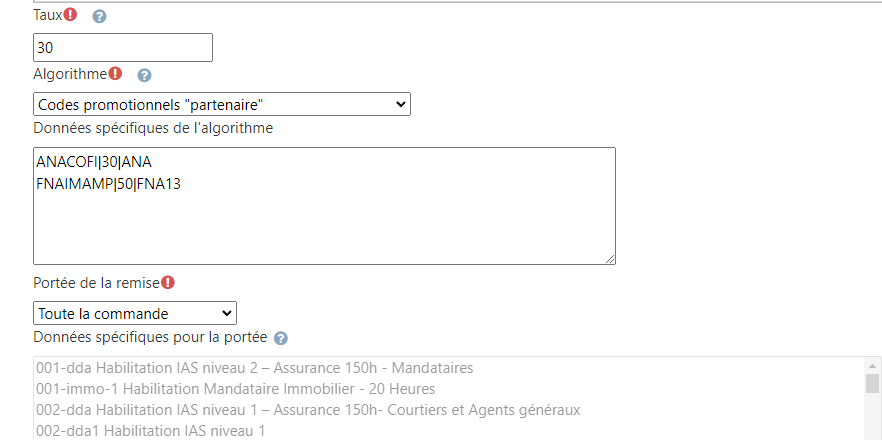
Task: Select '001-dda Habilitation IAS niveau 2' list item
Action: [x=254, y=368]
